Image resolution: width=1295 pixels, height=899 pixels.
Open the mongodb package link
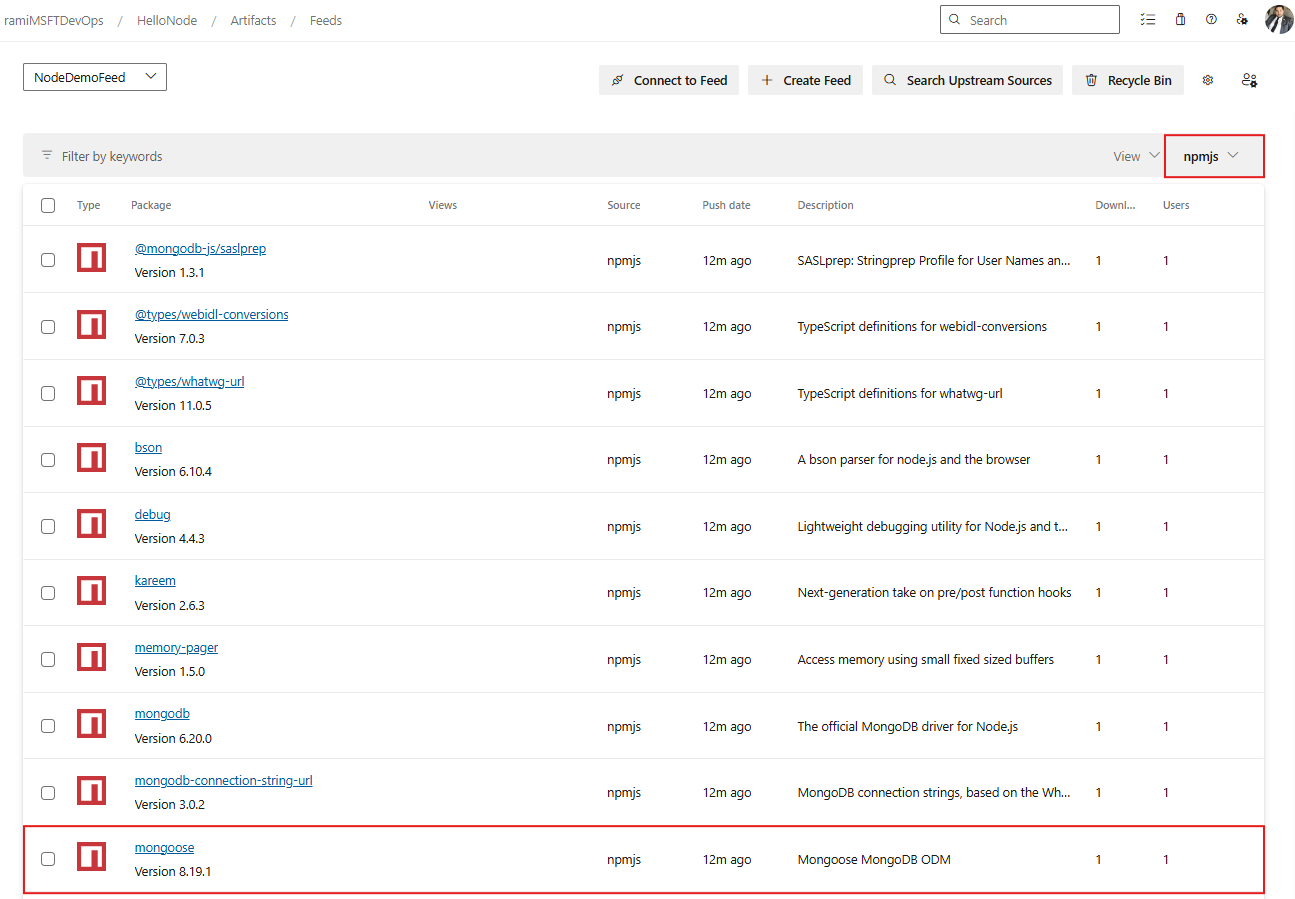[x=162, y=714]
